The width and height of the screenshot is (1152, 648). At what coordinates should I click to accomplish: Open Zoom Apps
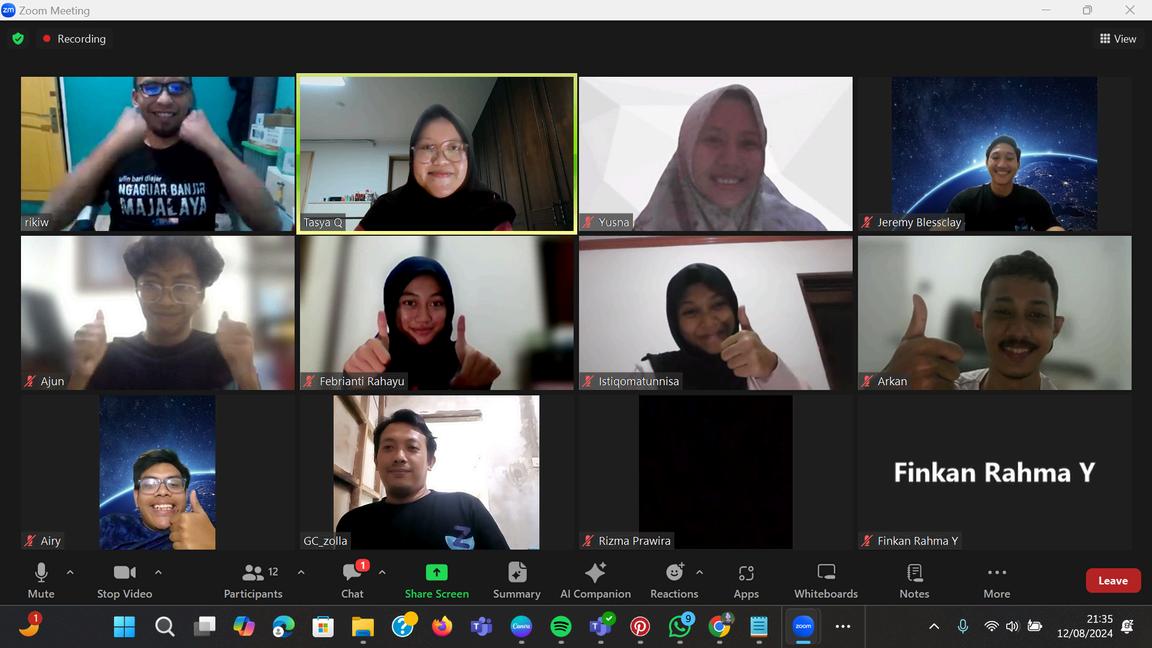[746, 580]
